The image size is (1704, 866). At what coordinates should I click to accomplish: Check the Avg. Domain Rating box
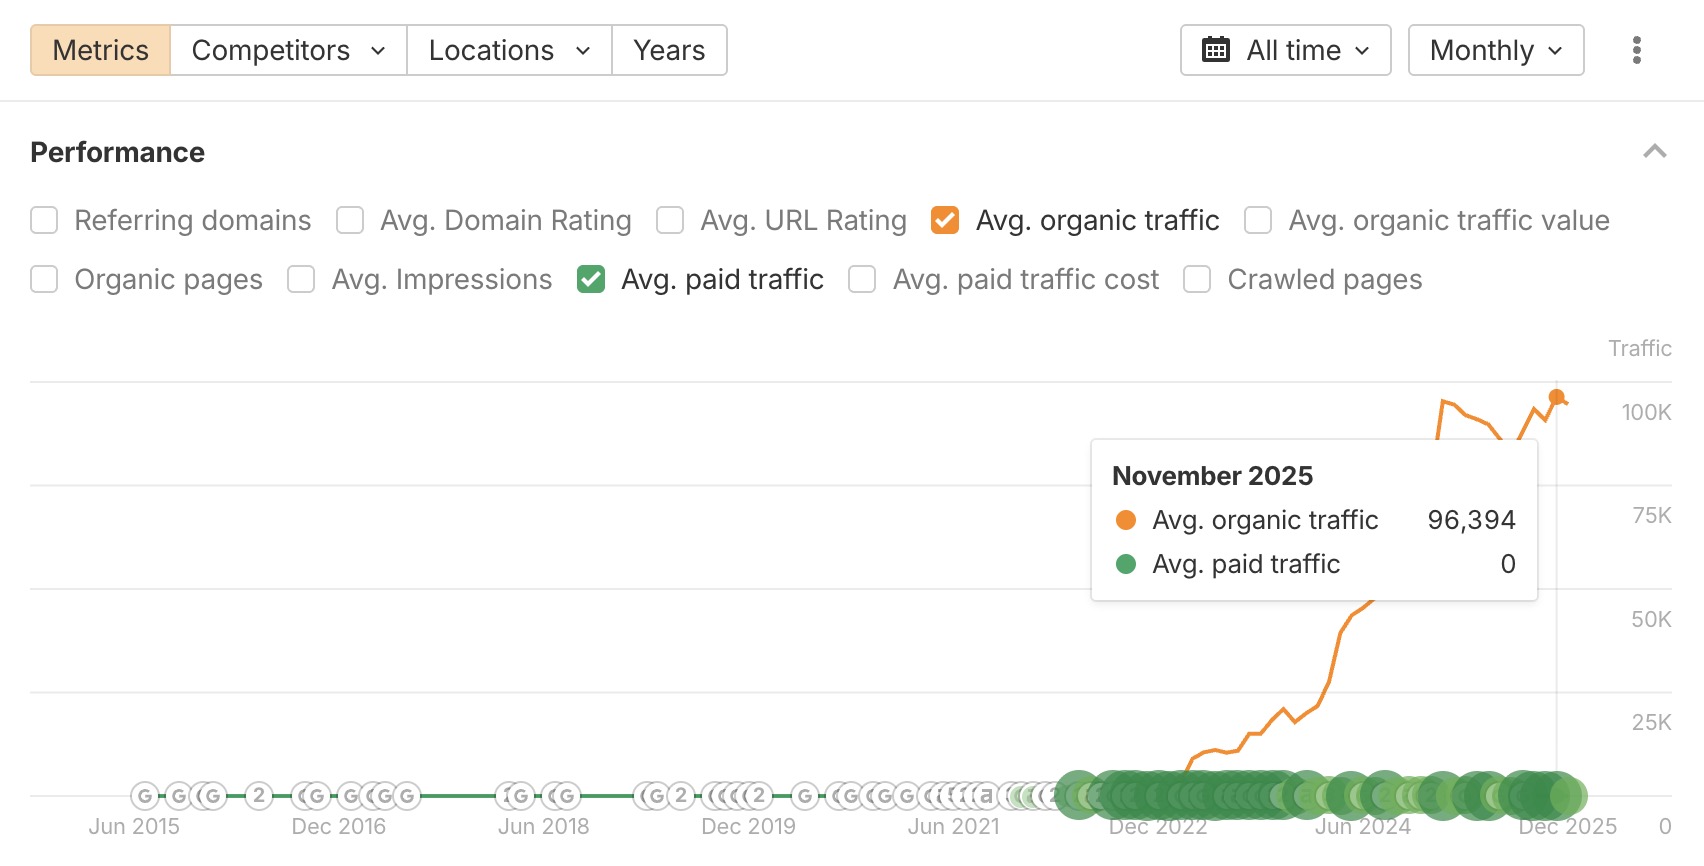pos(350,220)
